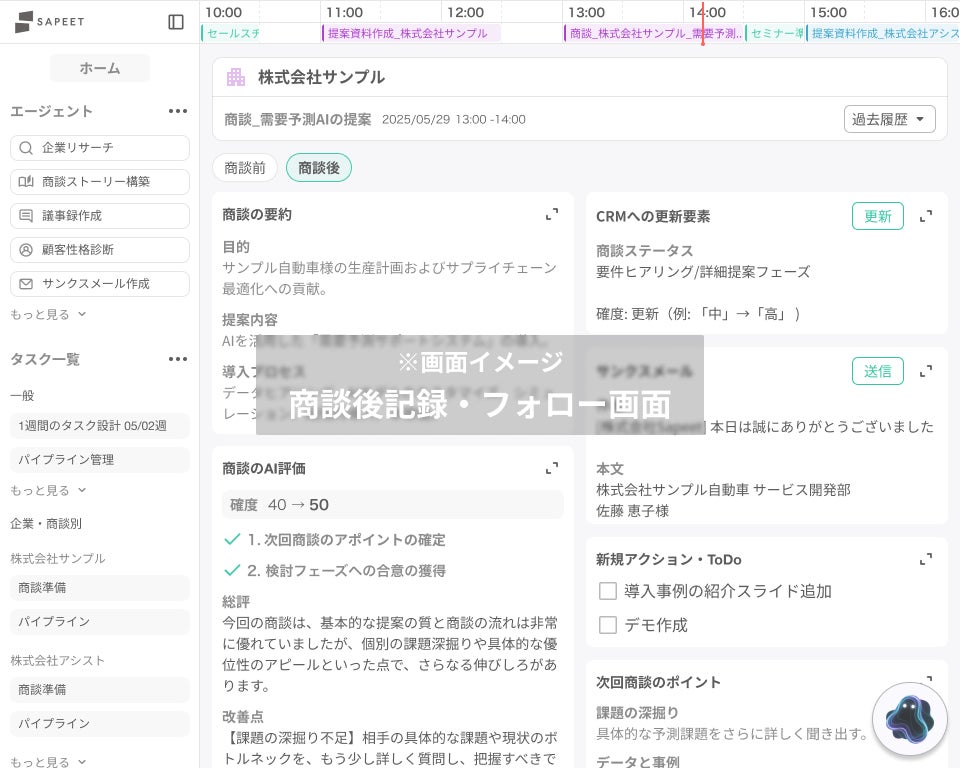Open the タスク一覧 three-dot menu
960x768 pixels.
[x=178, y=359]
